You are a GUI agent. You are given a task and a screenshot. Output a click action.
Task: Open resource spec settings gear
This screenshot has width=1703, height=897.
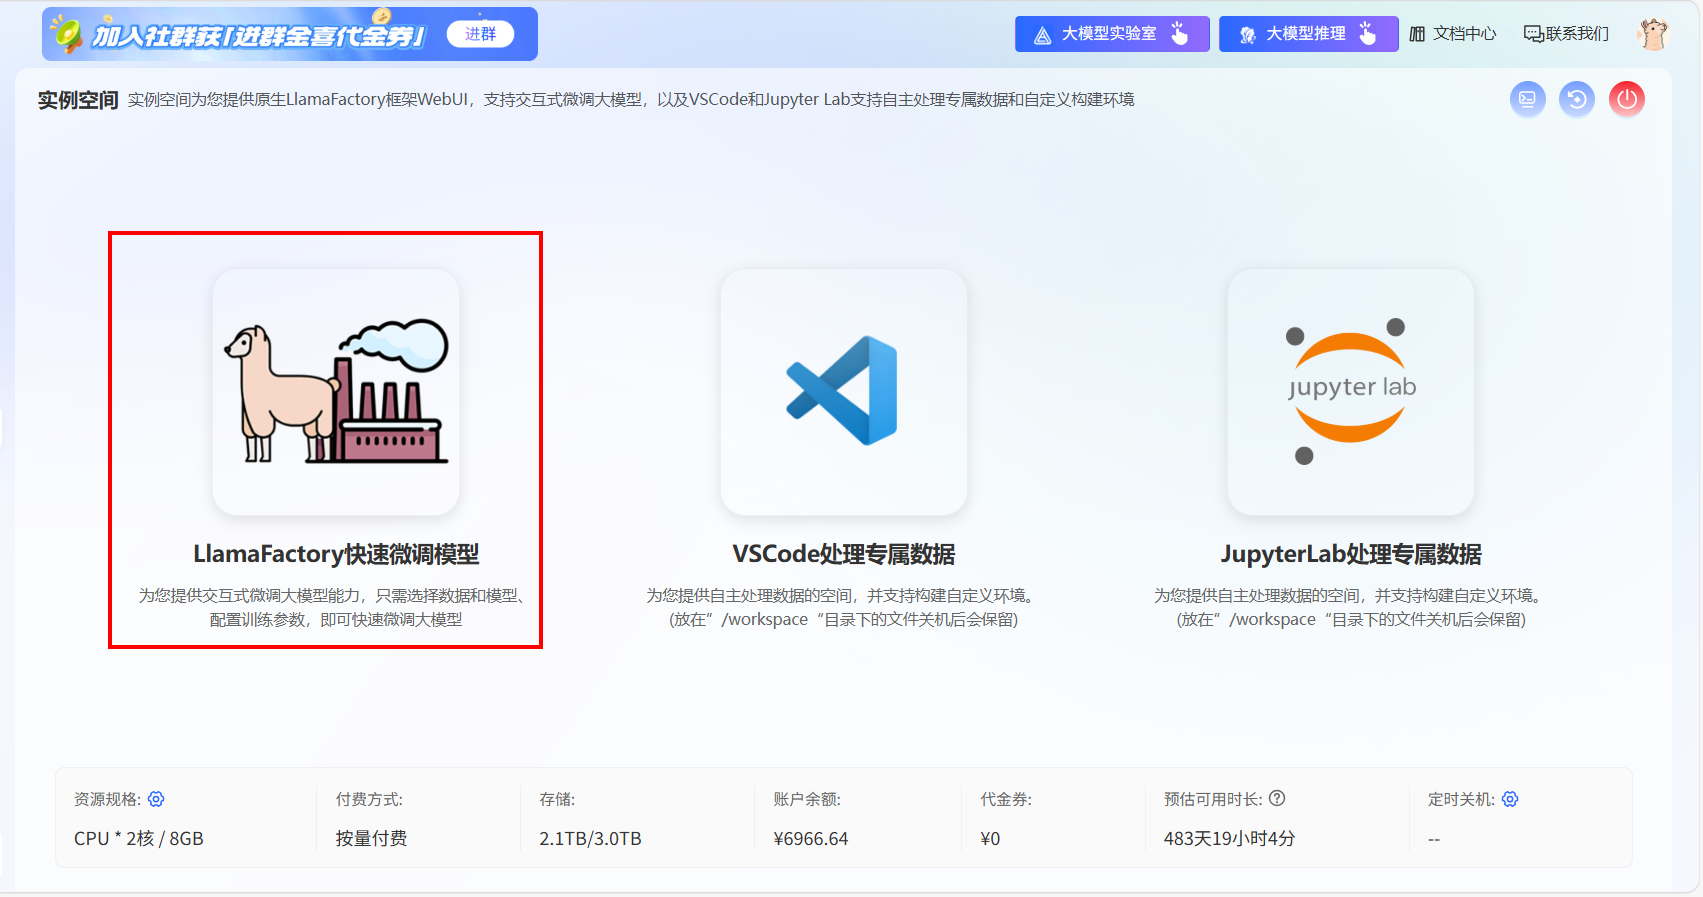tap(156, 799)
